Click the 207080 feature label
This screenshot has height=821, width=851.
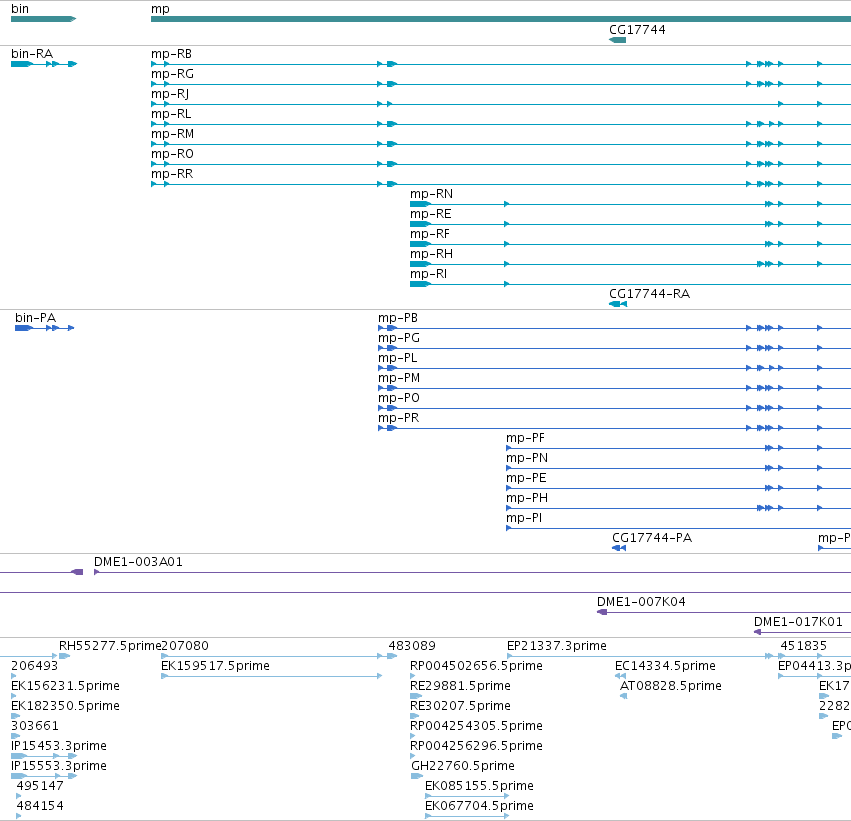[x=185, y=646]
